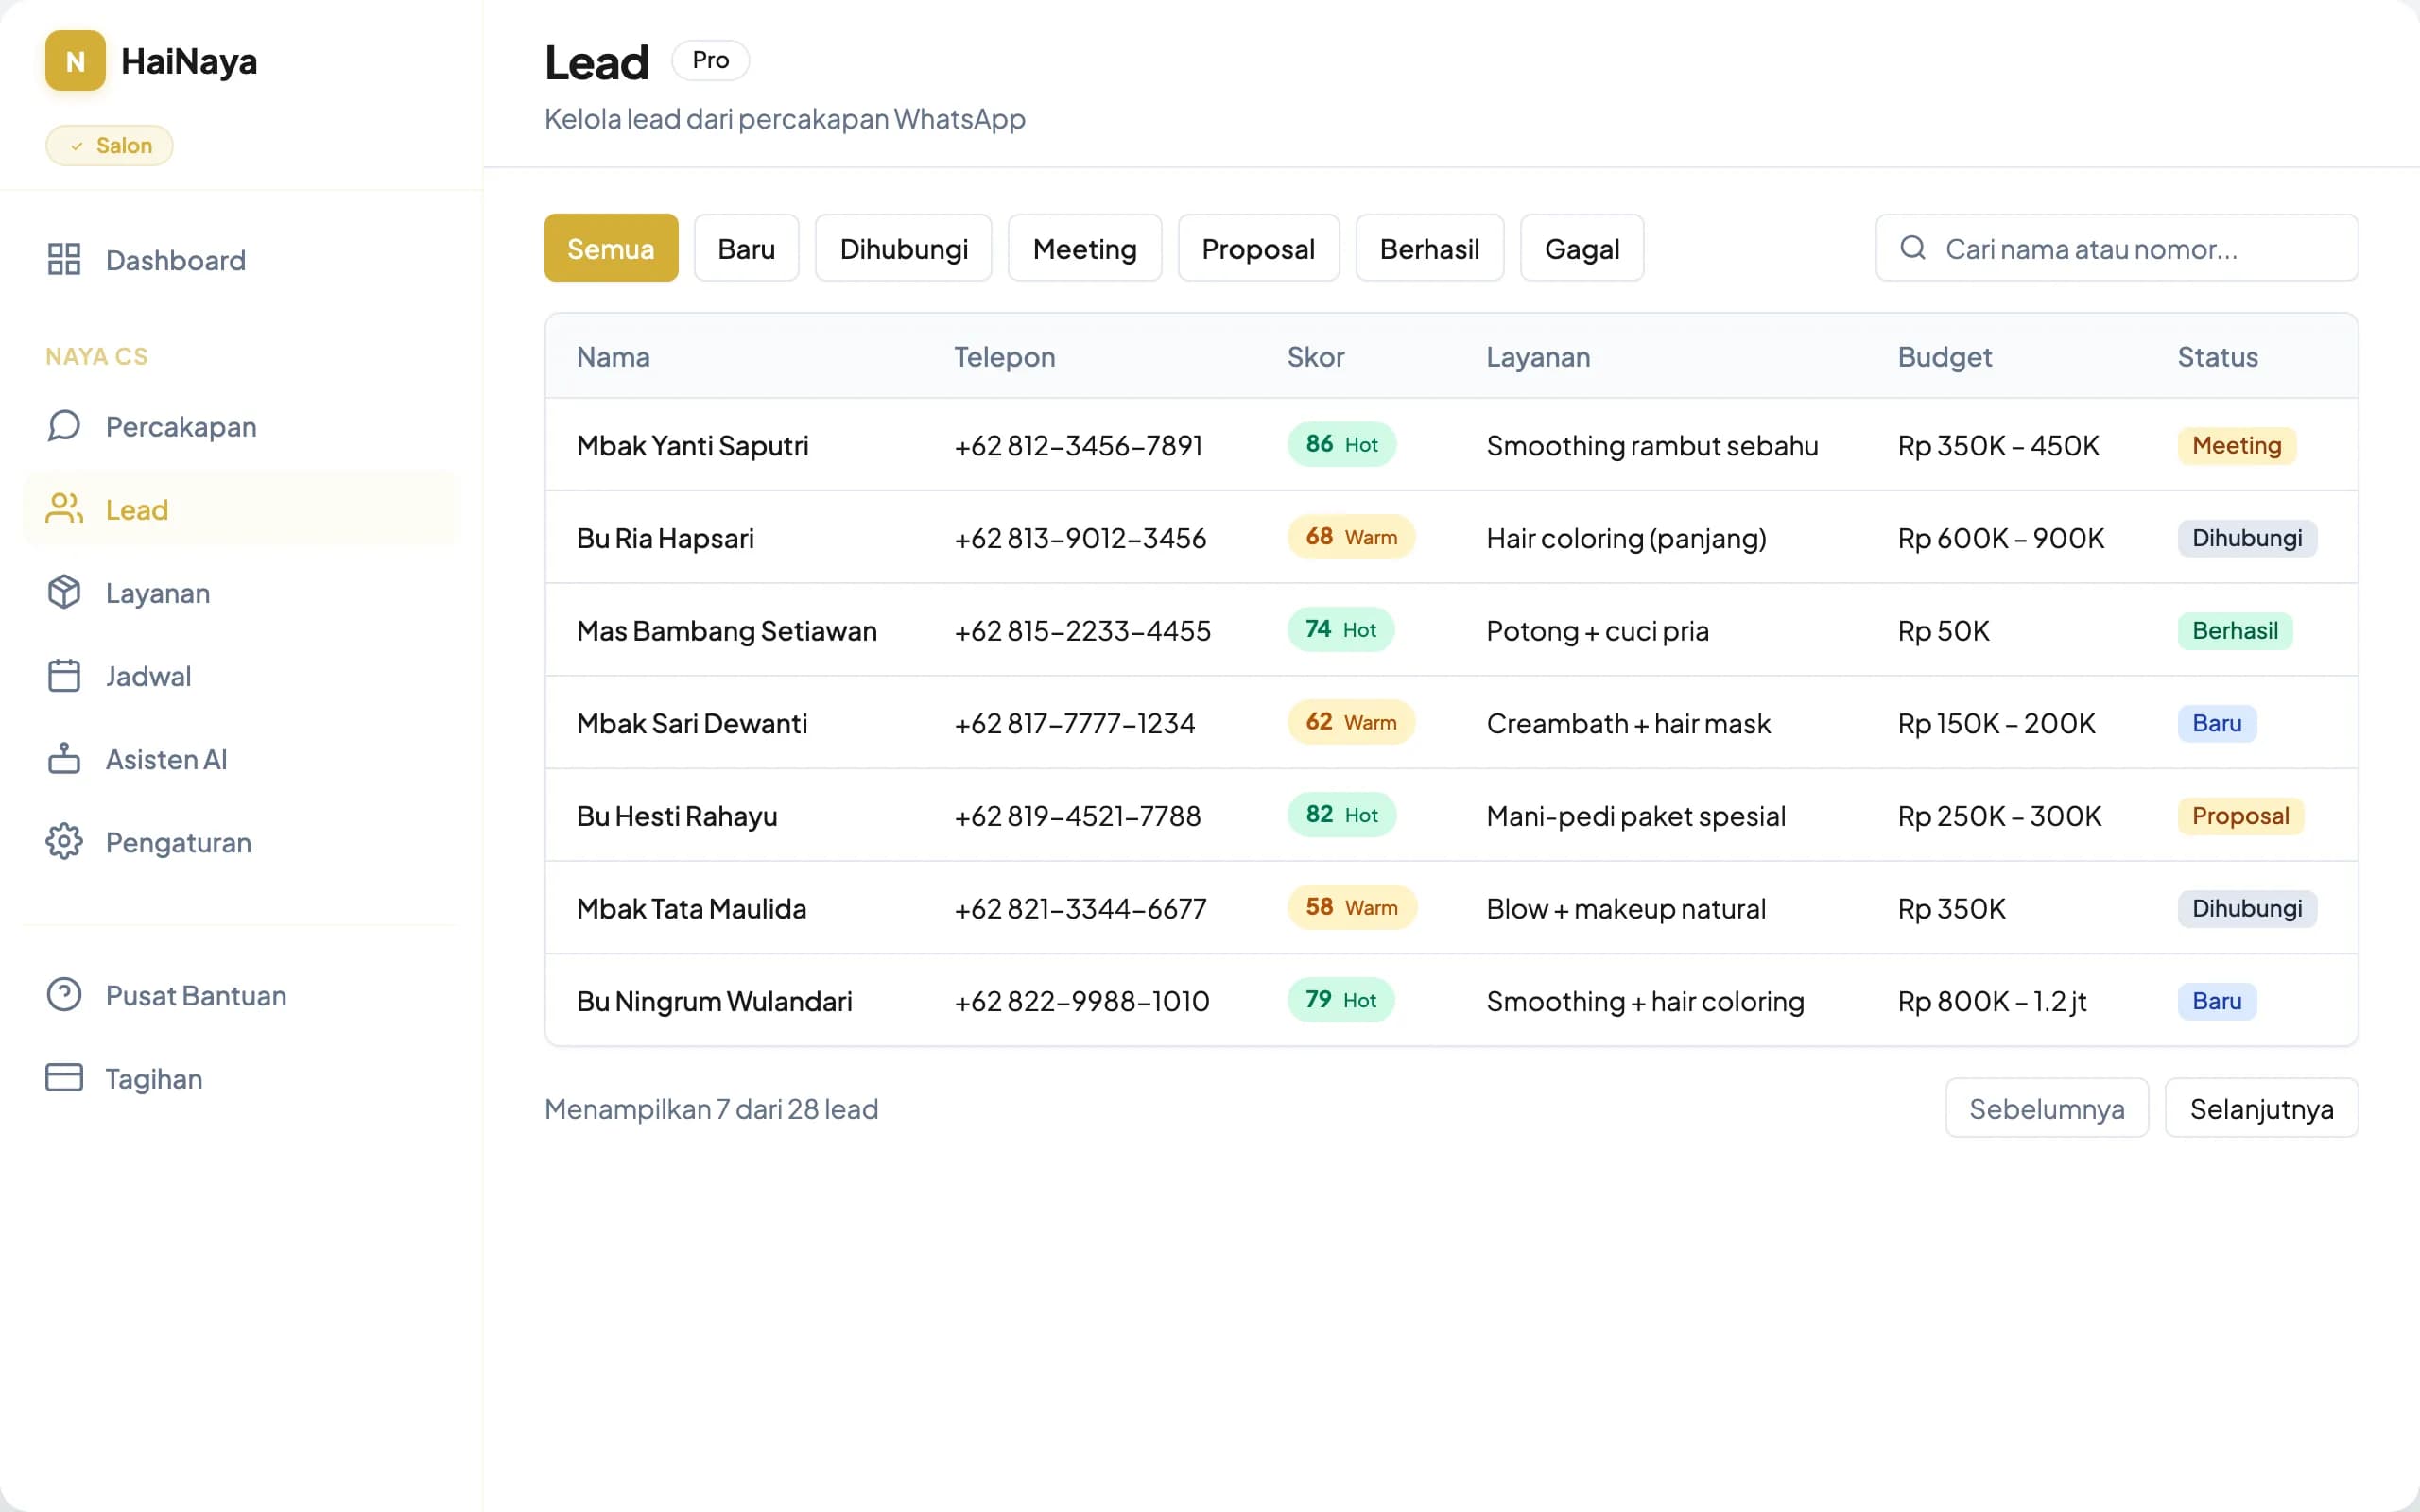Click budget Rp 600K – 900K
Image resolution: width=2420 pixels, height=1512 pixels.
pyautogui.click(x=2000, y=538)
